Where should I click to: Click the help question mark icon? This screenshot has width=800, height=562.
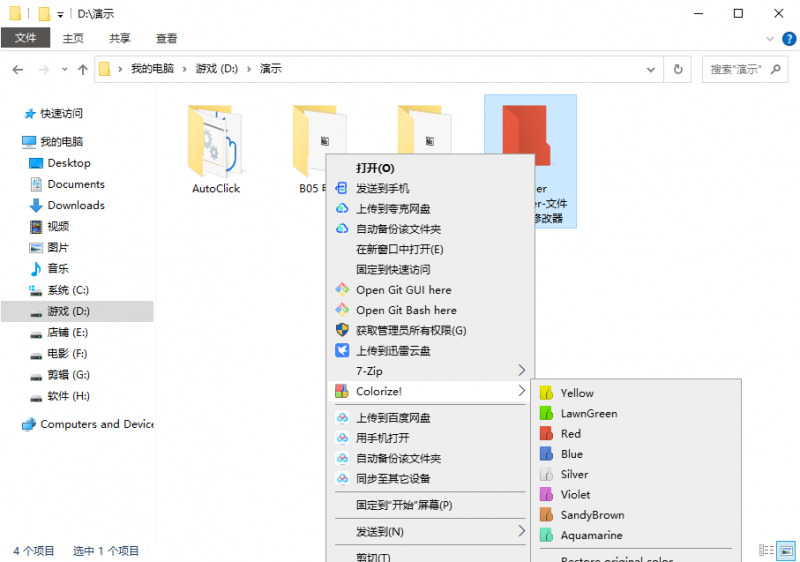click(x=789, y=39)
